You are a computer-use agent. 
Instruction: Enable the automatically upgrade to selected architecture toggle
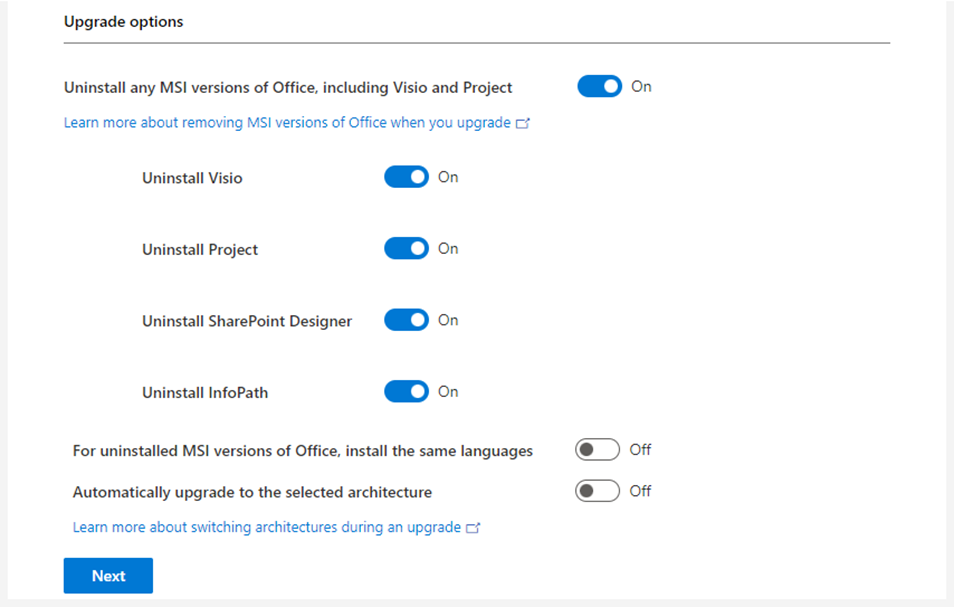pyautogui.click(x=597, y=491)
